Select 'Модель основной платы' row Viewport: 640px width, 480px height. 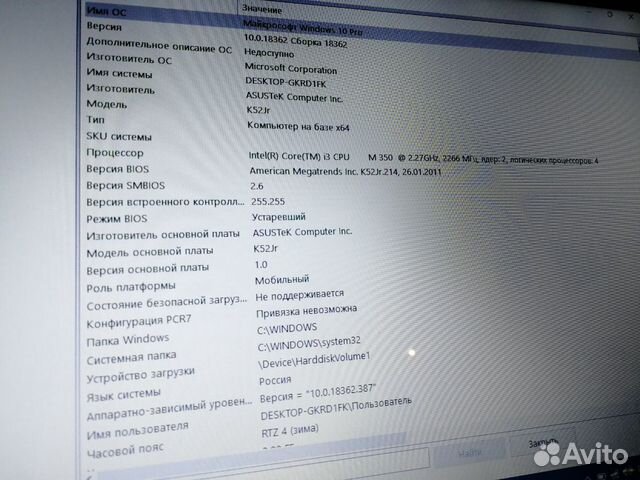(150, 252)
